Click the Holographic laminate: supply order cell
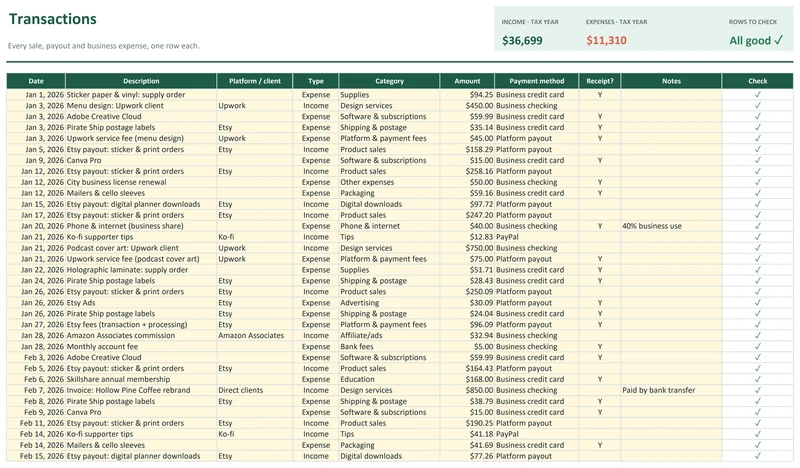The image size is (800, 468). [141, 270]
